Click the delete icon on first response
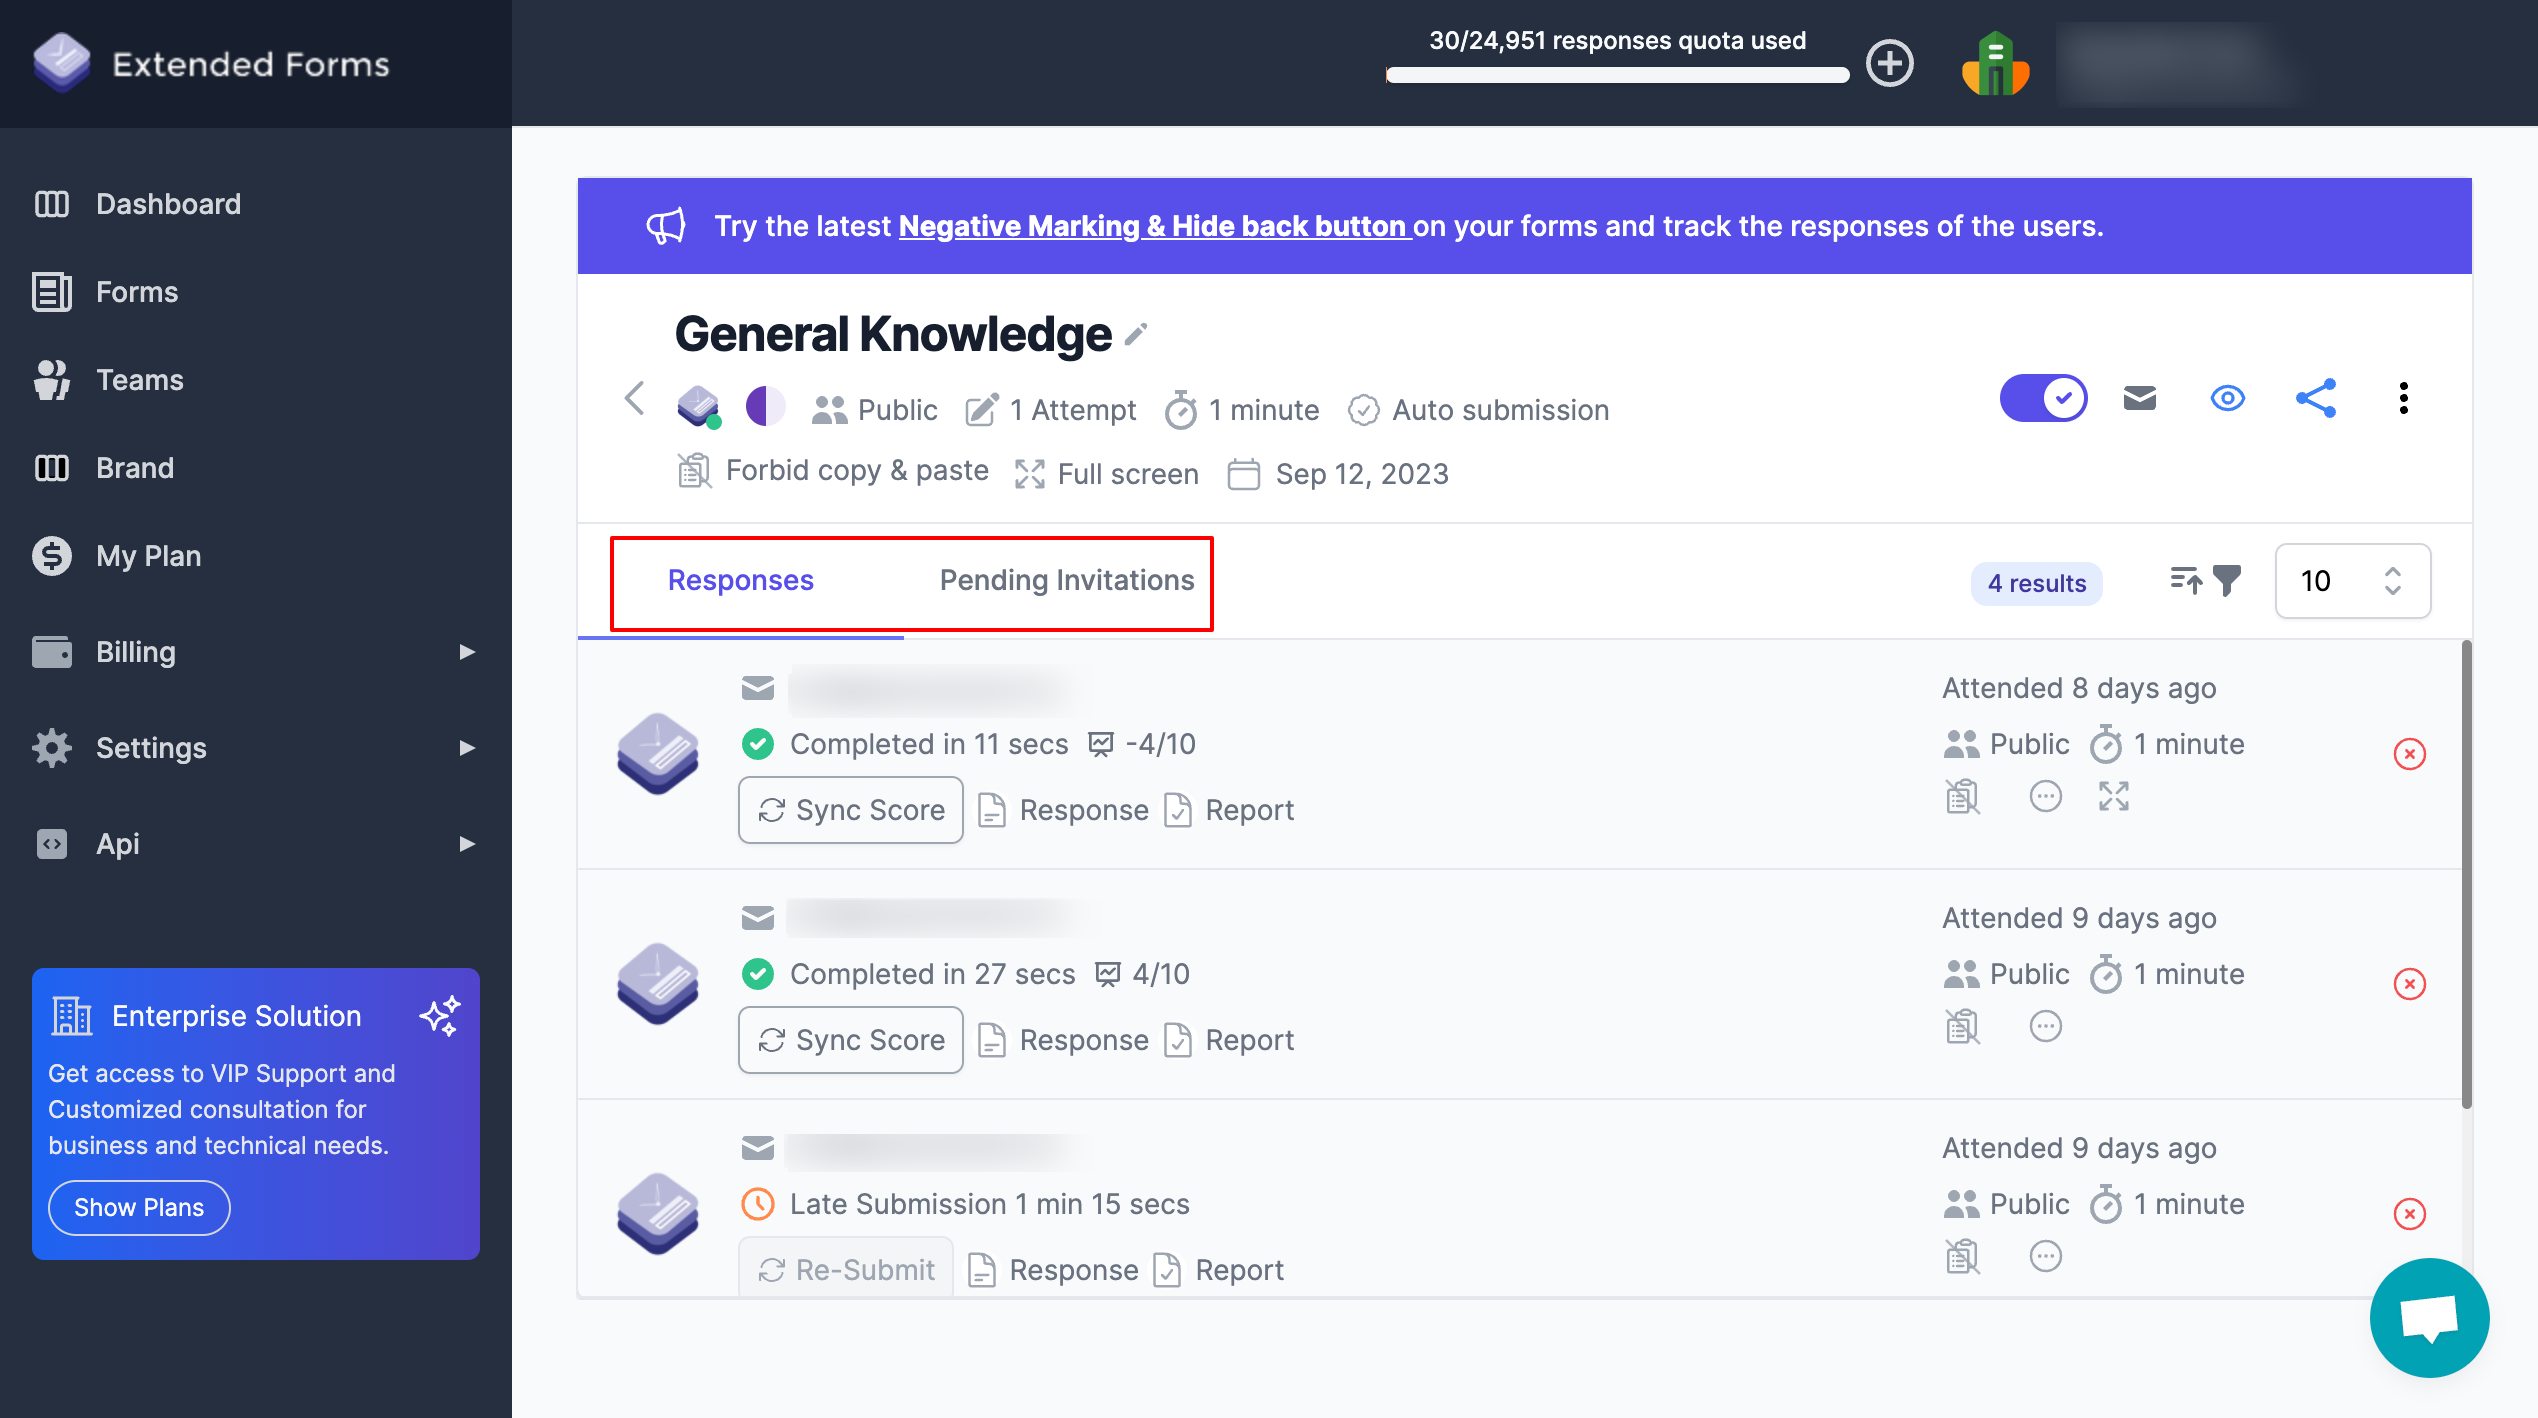Viewport: 2538px width, 1418px height. (x=2409, y=753)
